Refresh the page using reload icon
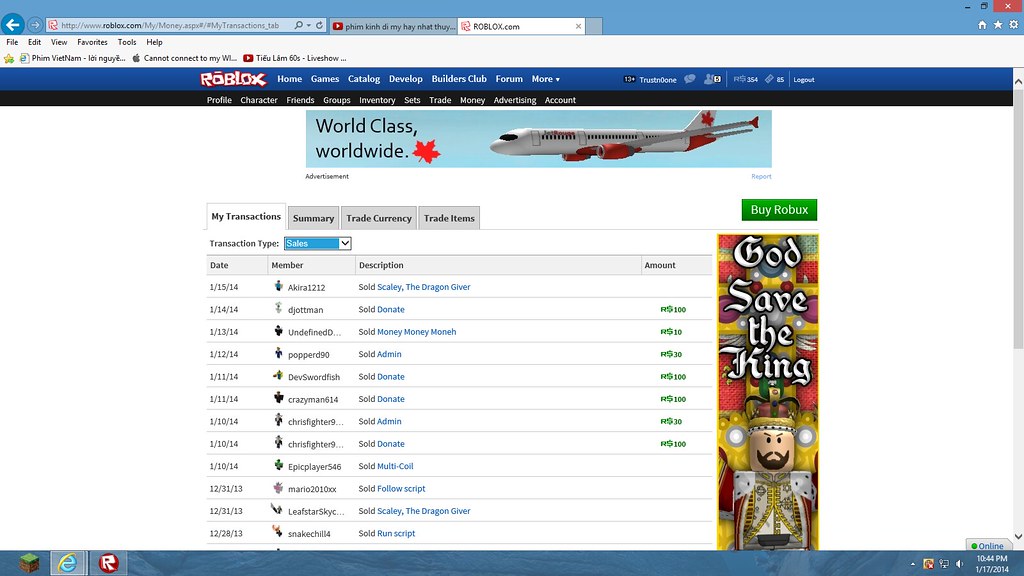Image resolution: width=1024 pixels, height=576 pixels. tap(319, 25)
